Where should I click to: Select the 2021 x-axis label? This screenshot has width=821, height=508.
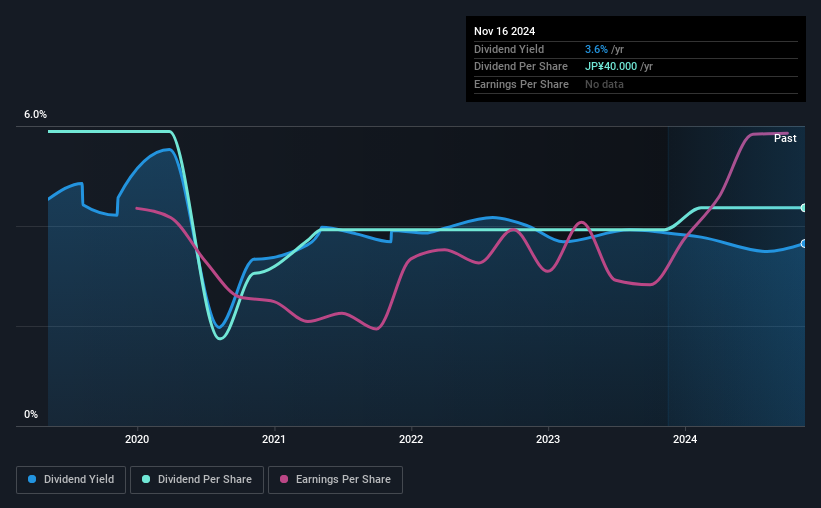(x=274, y=439)
